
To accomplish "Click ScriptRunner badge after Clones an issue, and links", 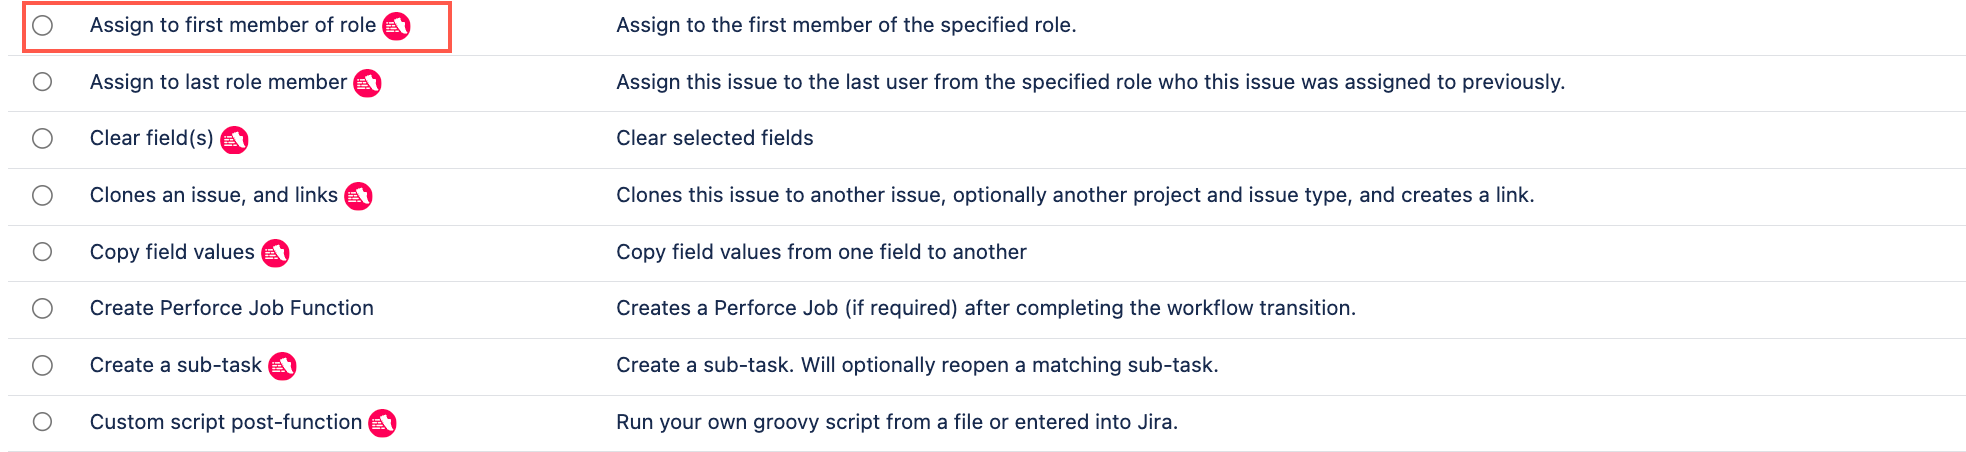I will pyautogui.click(x=358, y=196).
